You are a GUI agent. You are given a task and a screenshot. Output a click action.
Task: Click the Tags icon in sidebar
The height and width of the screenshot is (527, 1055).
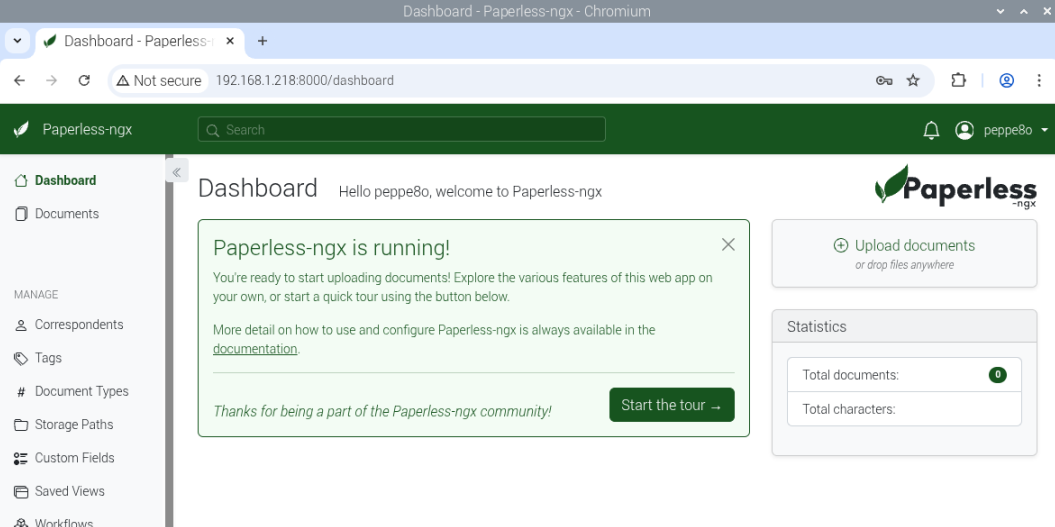click(22, 358)
